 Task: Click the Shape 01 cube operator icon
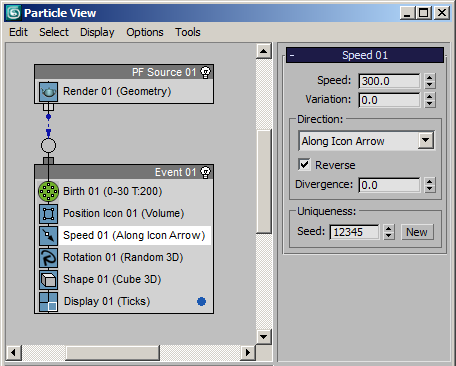coord(48,280)
